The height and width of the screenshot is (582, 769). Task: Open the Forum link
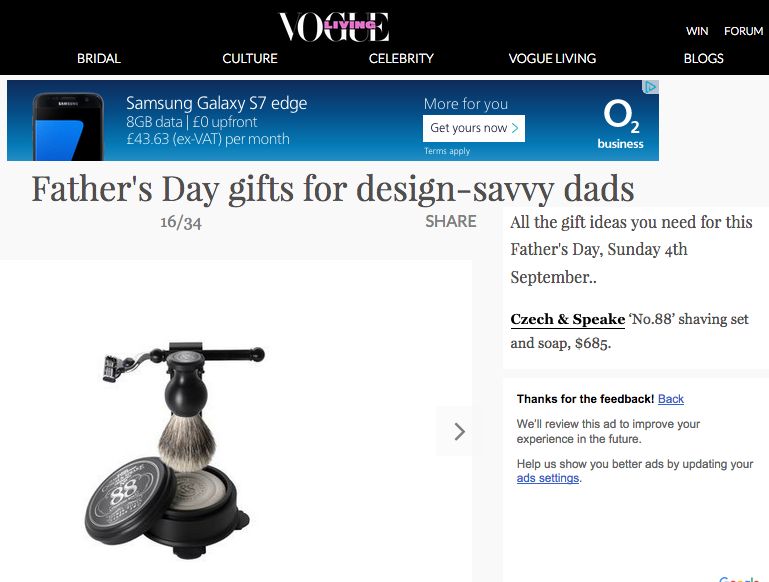[x=743, y=31]
